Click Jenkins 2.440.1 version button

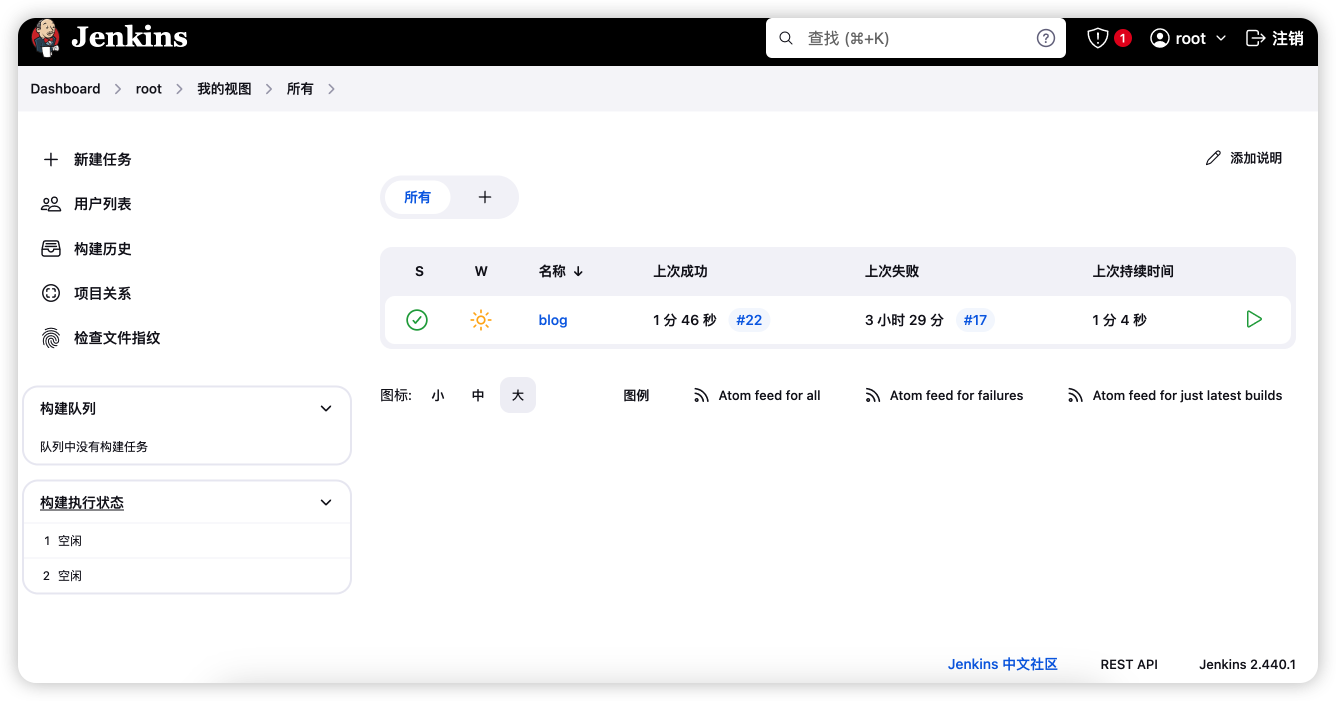pos(1247,664)
